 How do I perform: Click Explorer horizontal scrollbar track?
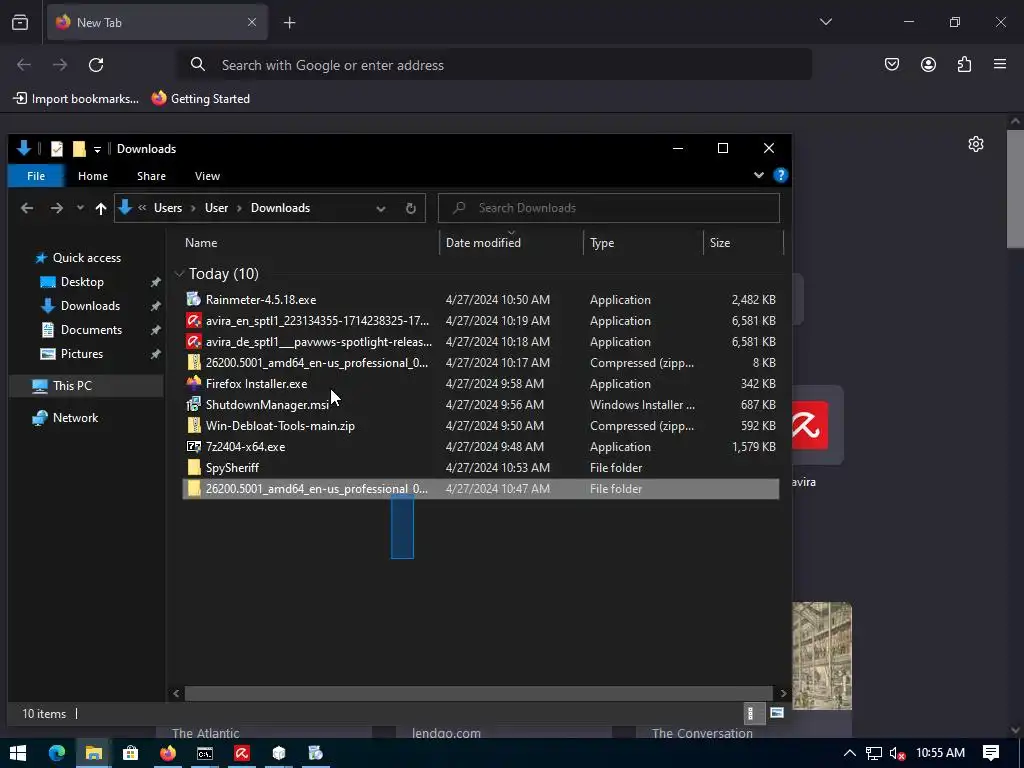coord(479,694)
